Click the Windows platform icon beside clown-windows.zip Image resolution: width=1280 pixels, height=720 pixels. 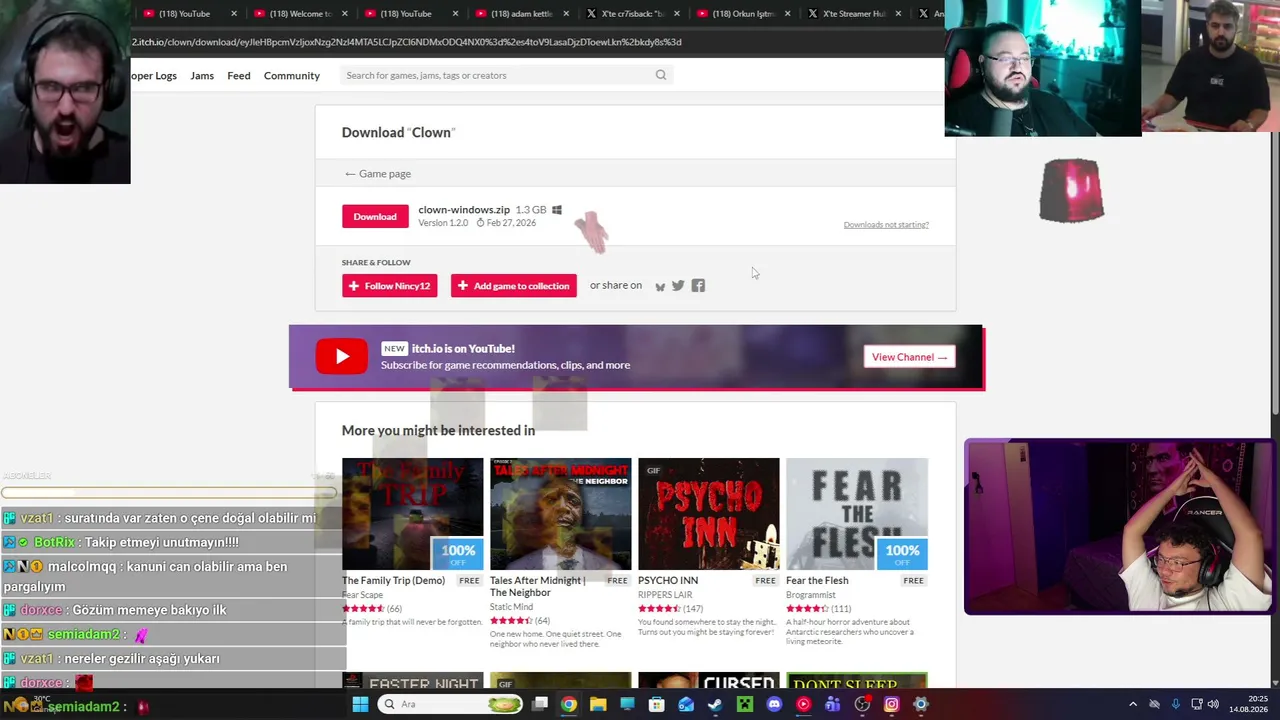tap(557, 210)
